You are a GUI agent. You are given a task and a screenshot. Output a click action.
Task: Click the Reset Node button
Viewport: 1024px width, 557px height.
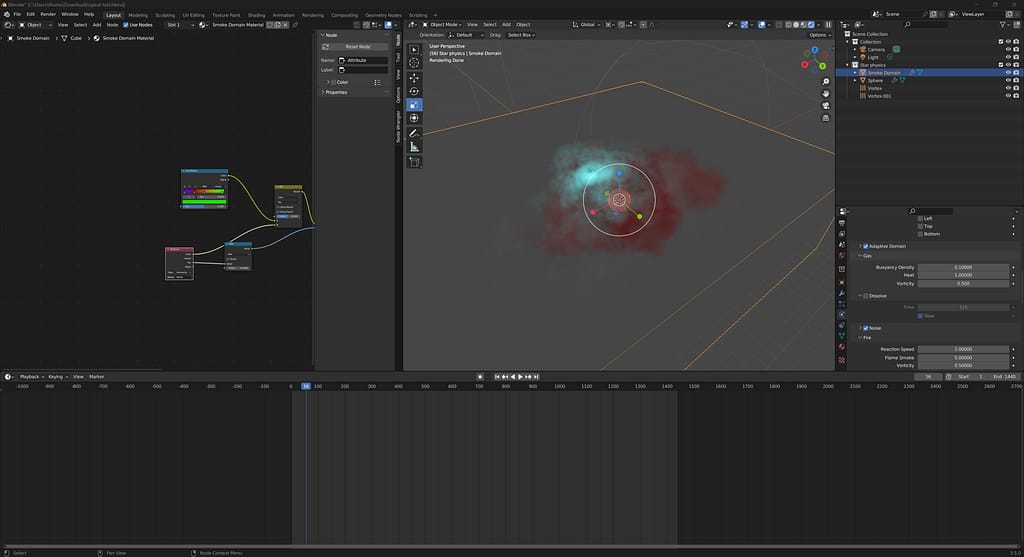click(x=357, y=47)
